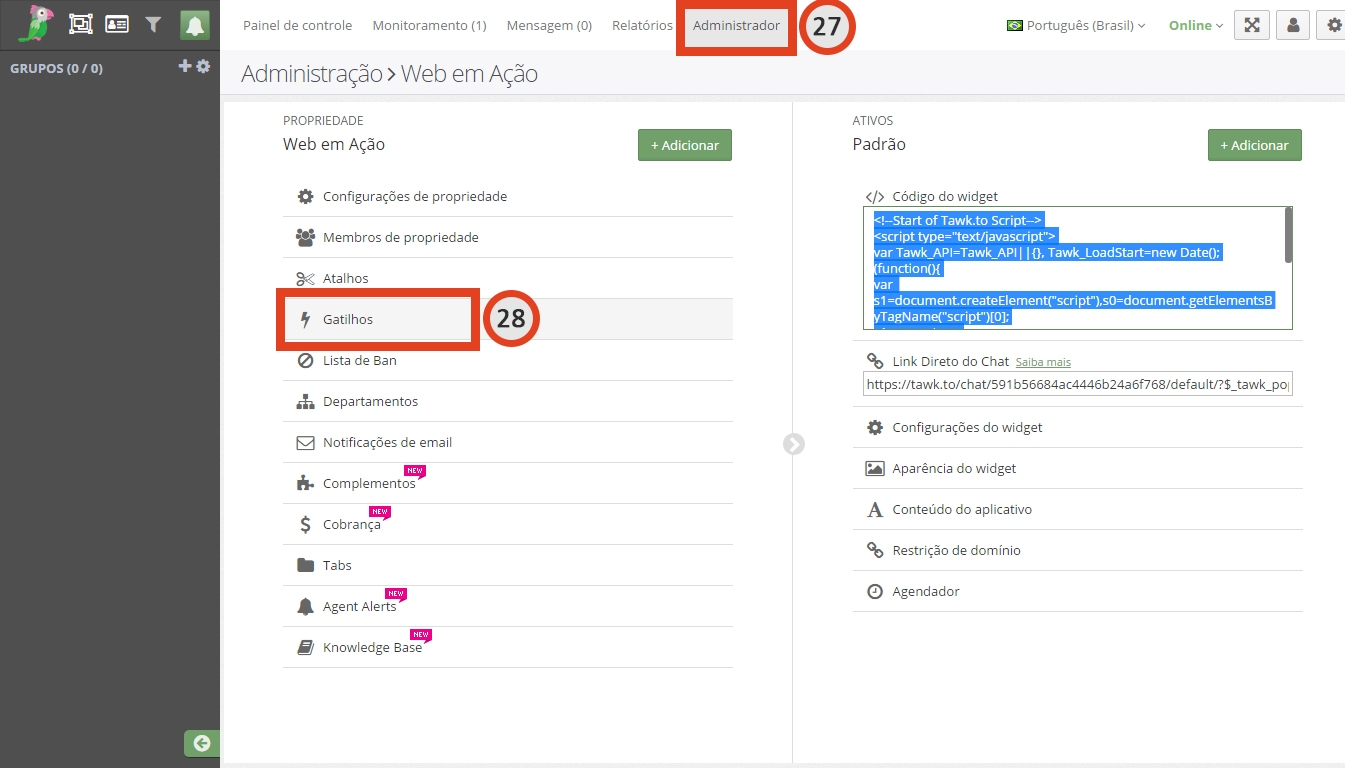Open groups settings gear icon
Viewport: 1345px width, 768px height.
tap(203, 66)
